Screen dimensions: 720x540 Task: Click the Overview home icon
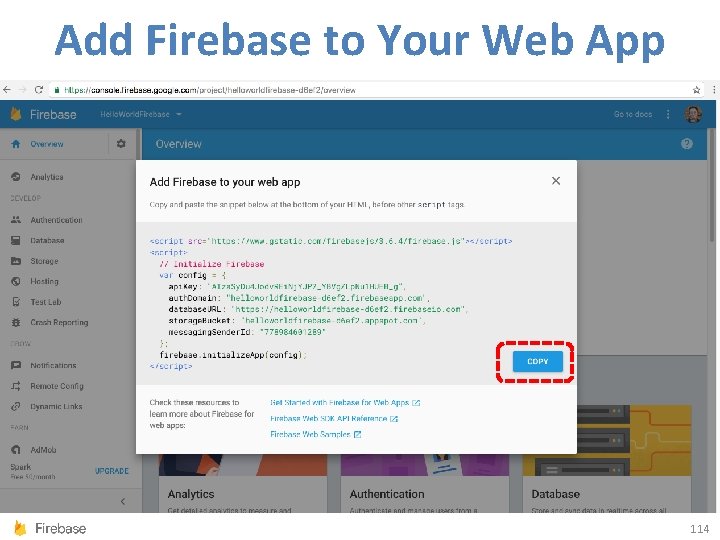16,144
